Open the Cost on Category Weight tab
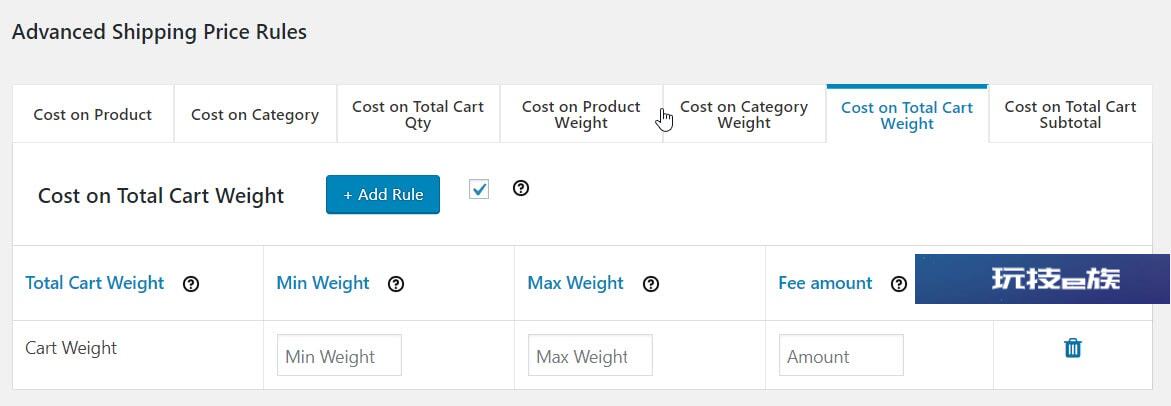Viewport: 1171px width, 406px height. pyautogui.click(x=744, y=114)
